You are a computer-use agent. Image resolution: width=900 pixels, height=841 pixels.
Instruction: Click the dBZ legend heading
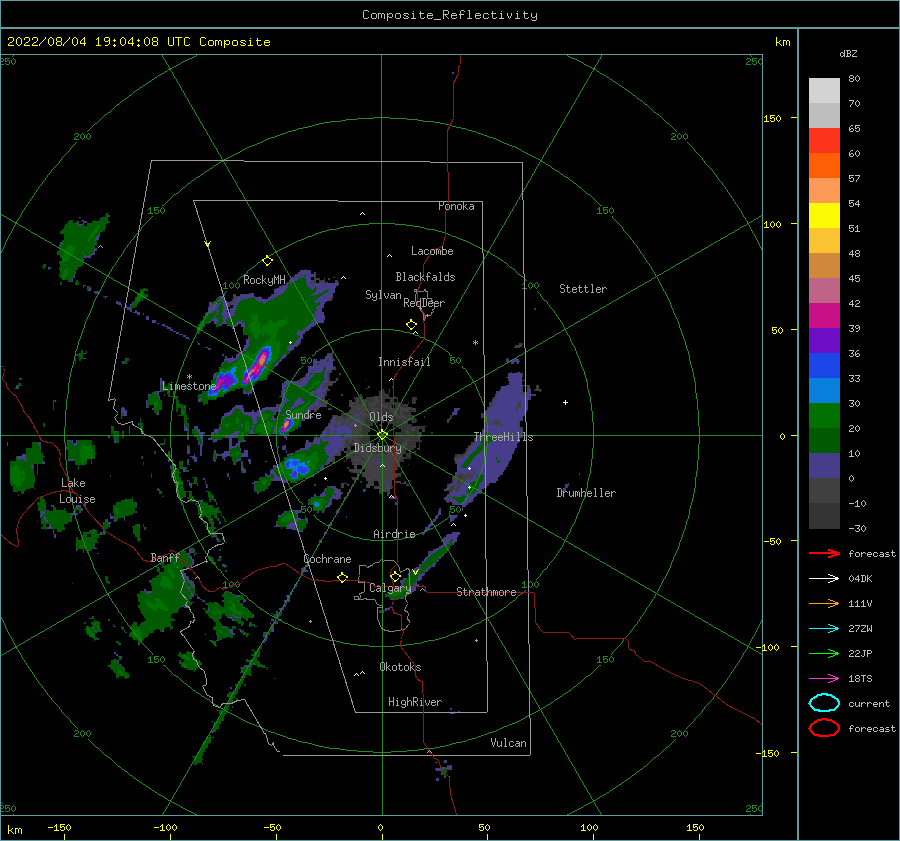point(848,54)
